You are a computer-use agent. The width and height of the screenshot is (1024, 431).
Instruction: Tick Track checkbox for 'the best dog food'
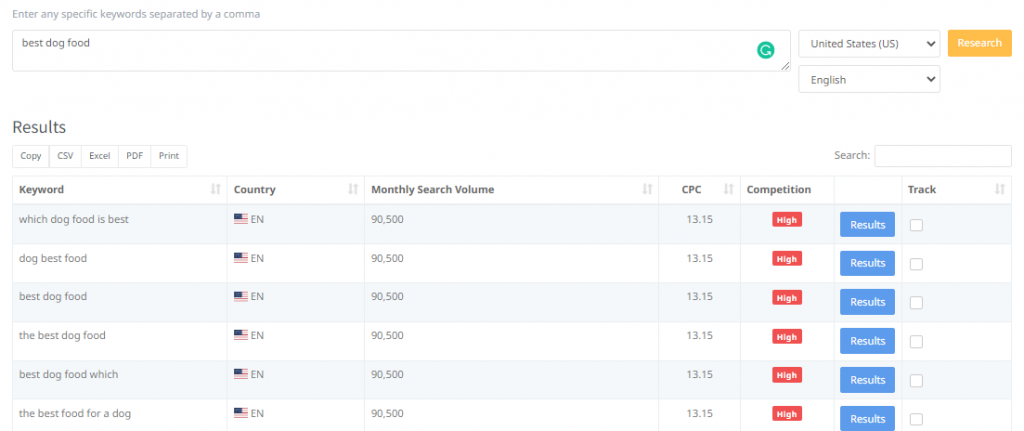[x=916, y=342]
